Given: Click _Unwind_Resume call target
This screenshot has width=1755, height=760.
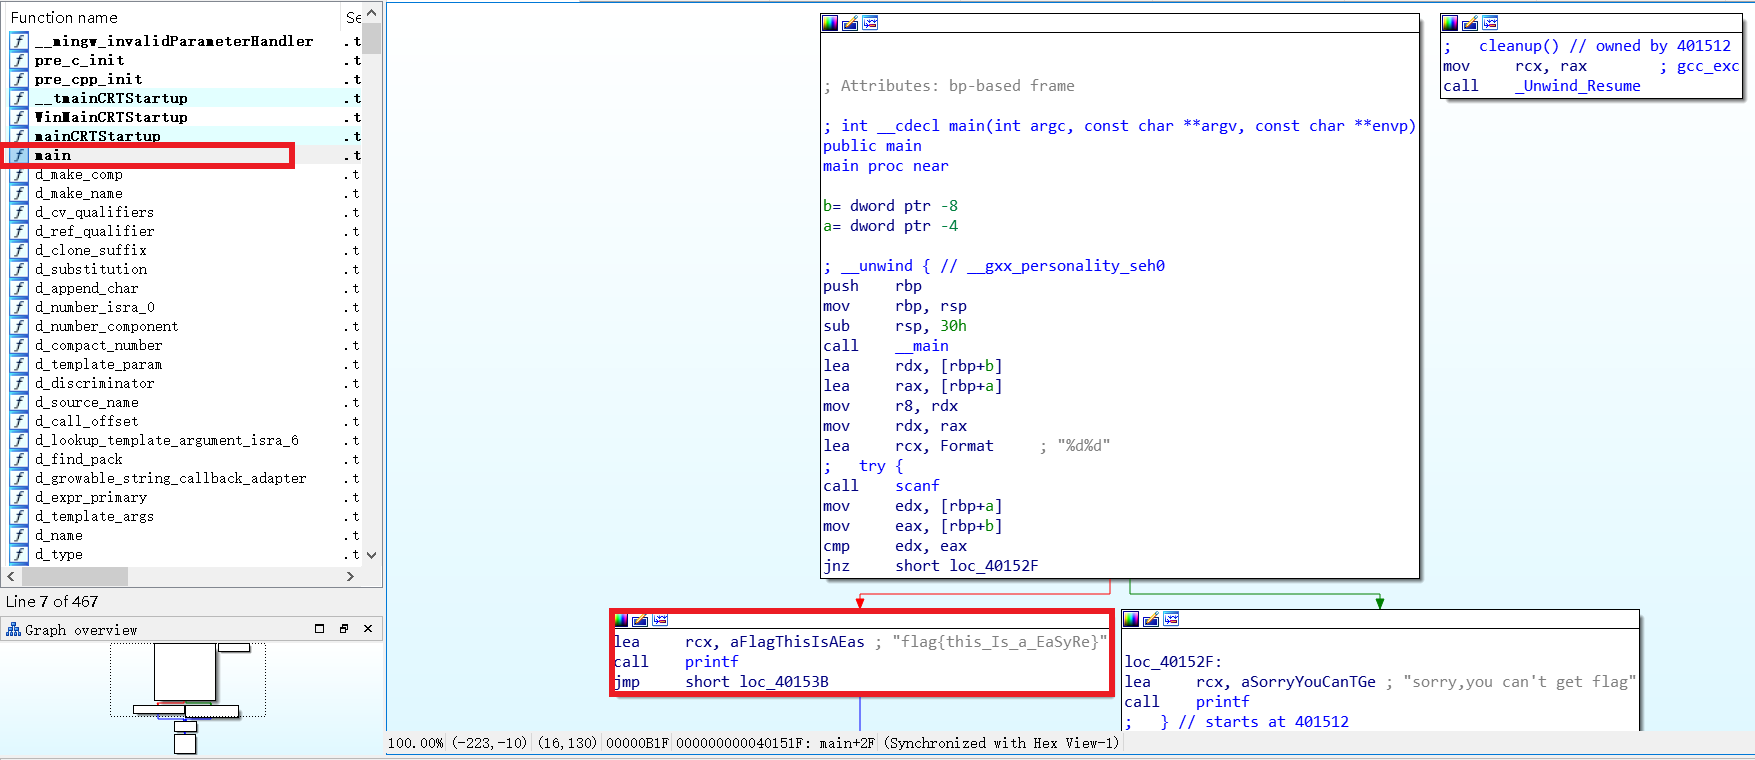Looking at the screenshot, I should pyautogui.click(x=1577, y=86).
